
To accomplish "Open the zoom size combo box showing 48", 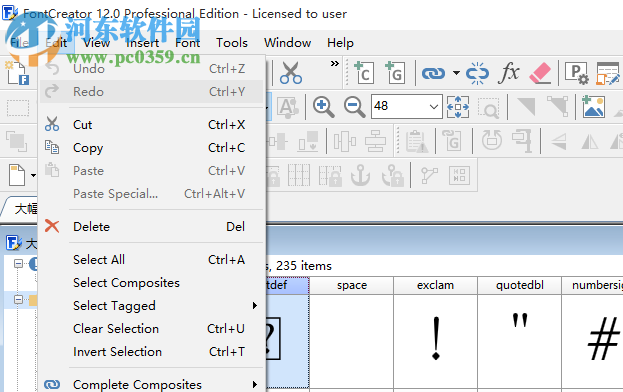I will pos(406,106).
